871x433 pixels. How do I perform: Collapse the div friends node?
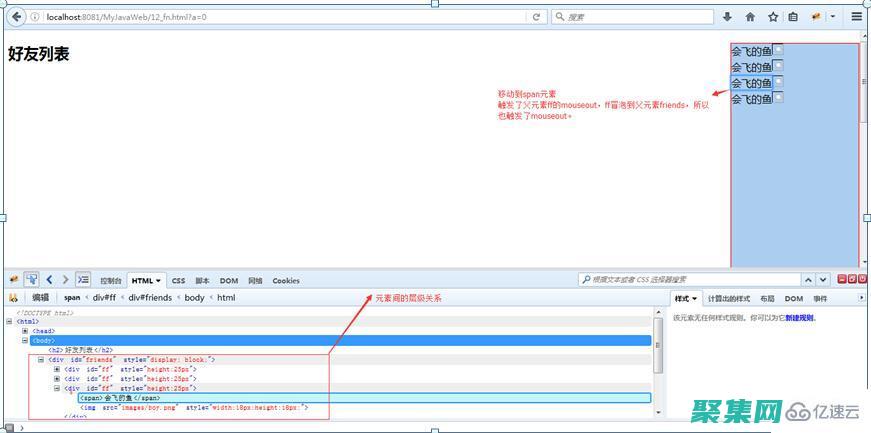[41, 359]
